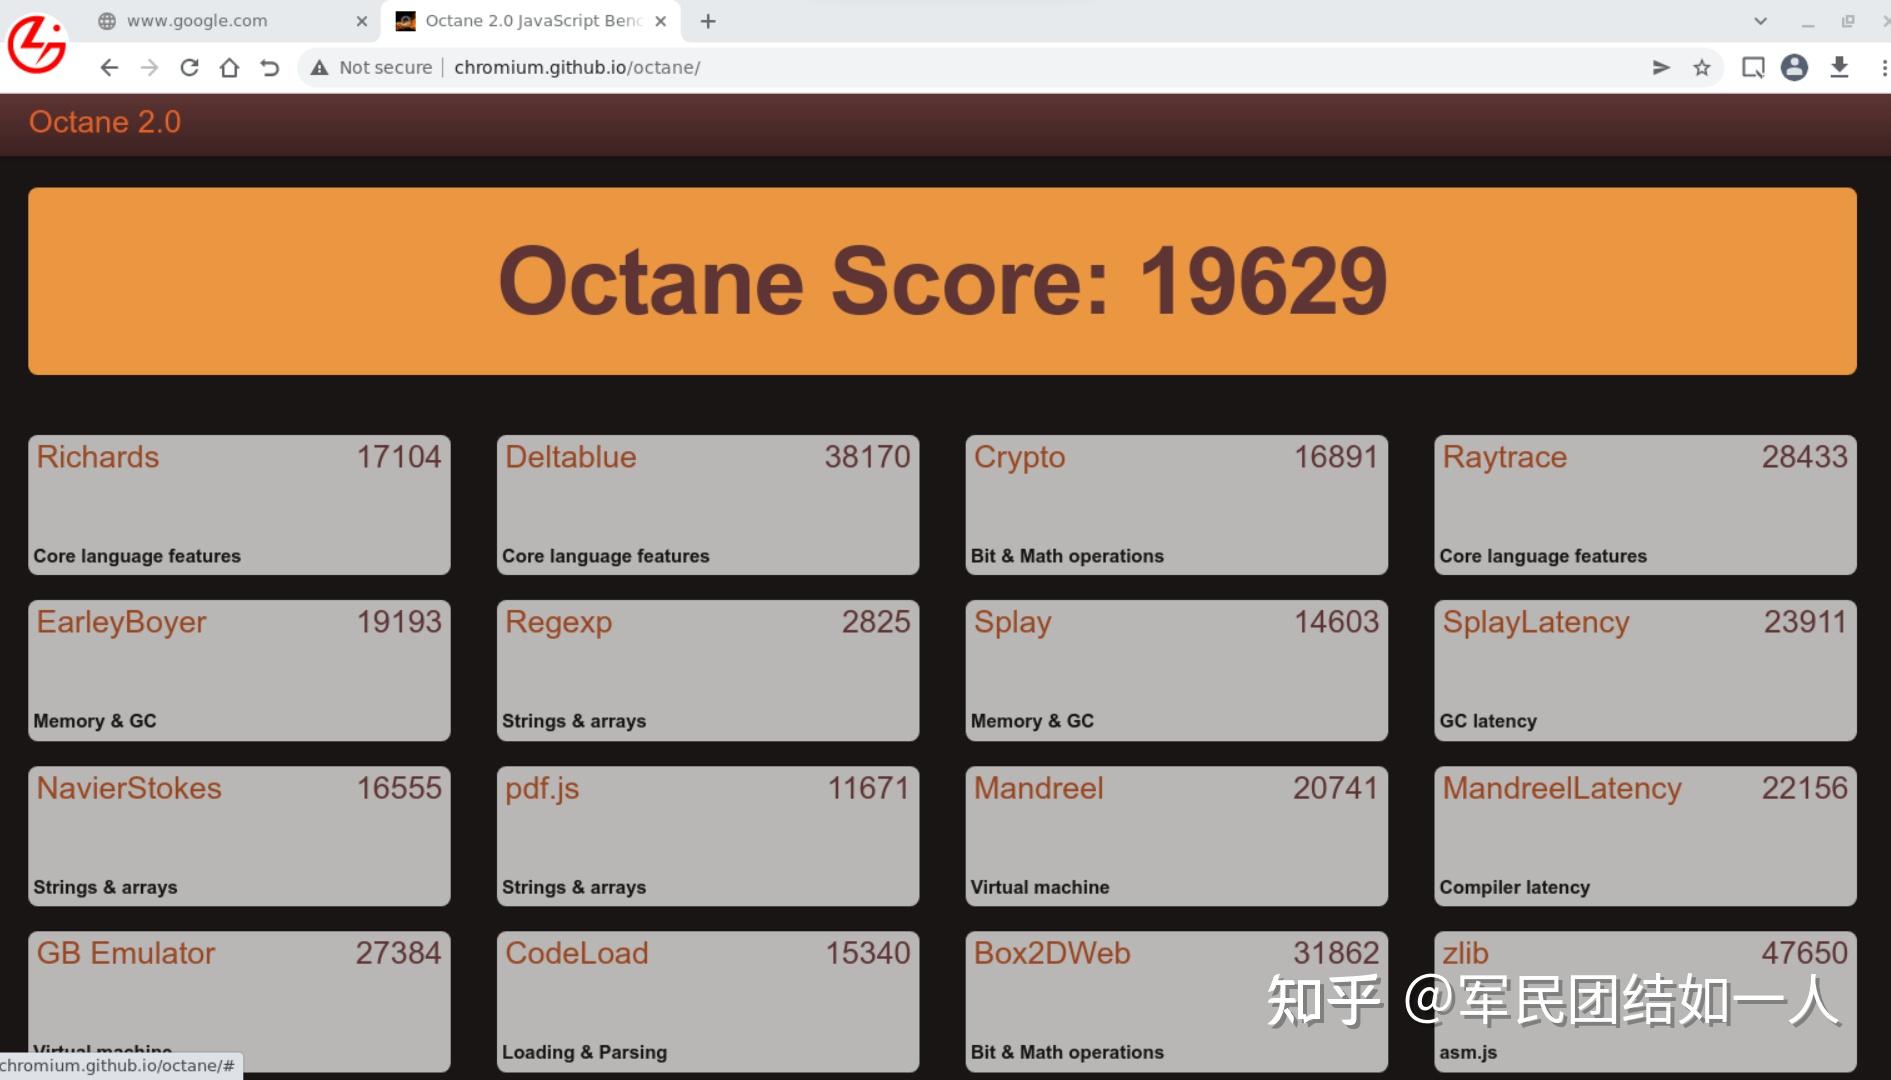Open the side panel icon
The height and width of the screenshot is (1080, 1891).
[x=1752, y=67]
